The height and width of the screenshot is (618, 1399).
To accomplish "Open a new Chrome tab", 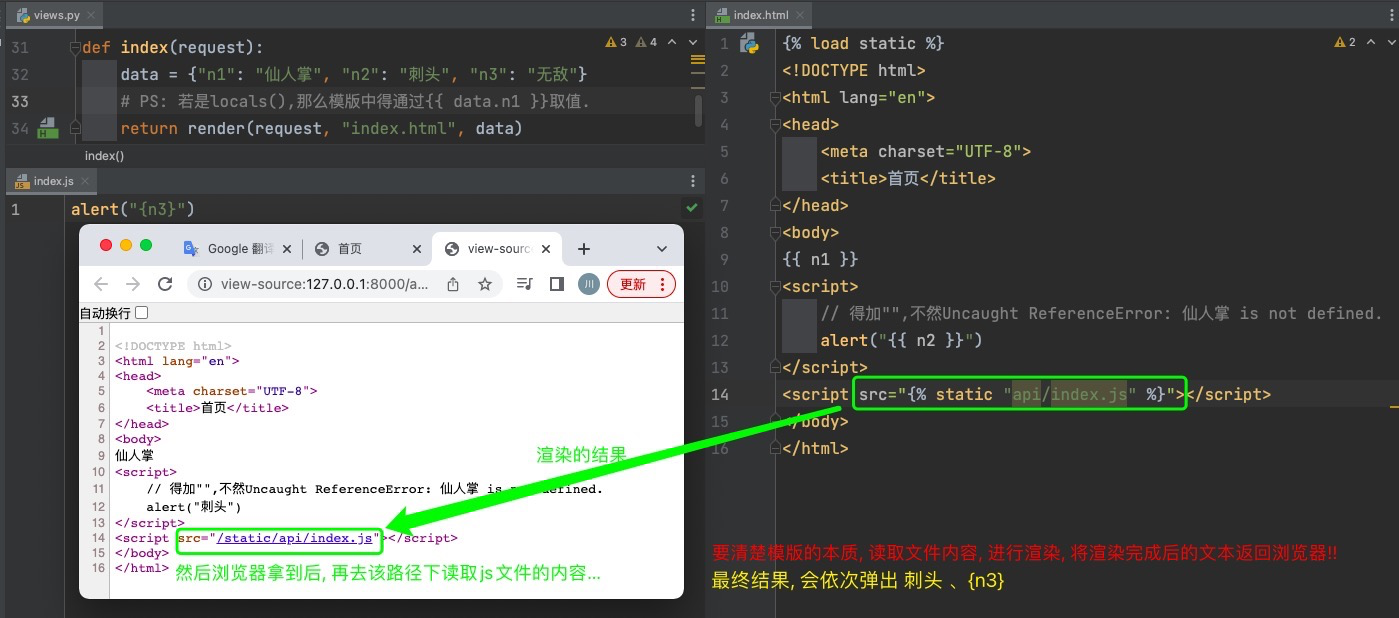I will pyautogui.click(x=584, y=249).
